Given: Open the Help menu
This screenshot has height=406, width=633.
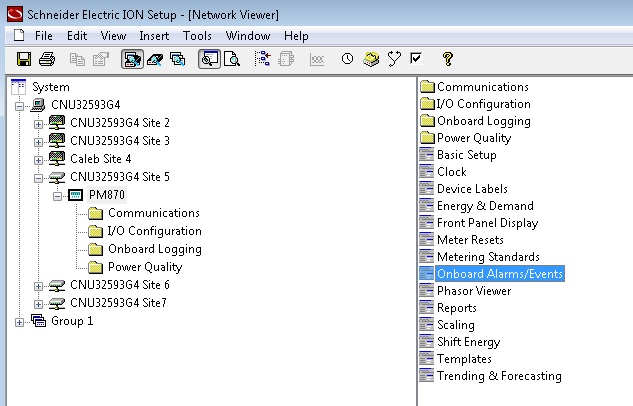Looking at the screenshot, I should pos(296,36).
